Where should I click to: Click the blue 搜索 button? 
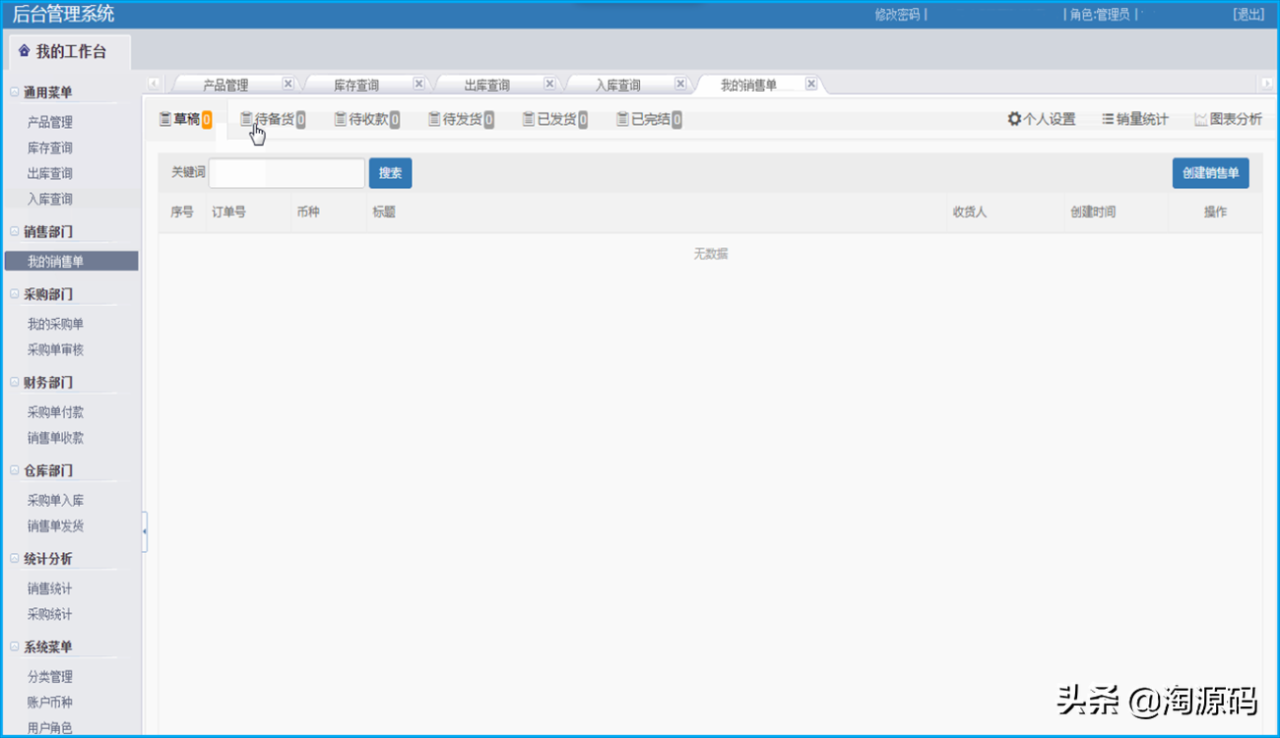pos(390,173)
